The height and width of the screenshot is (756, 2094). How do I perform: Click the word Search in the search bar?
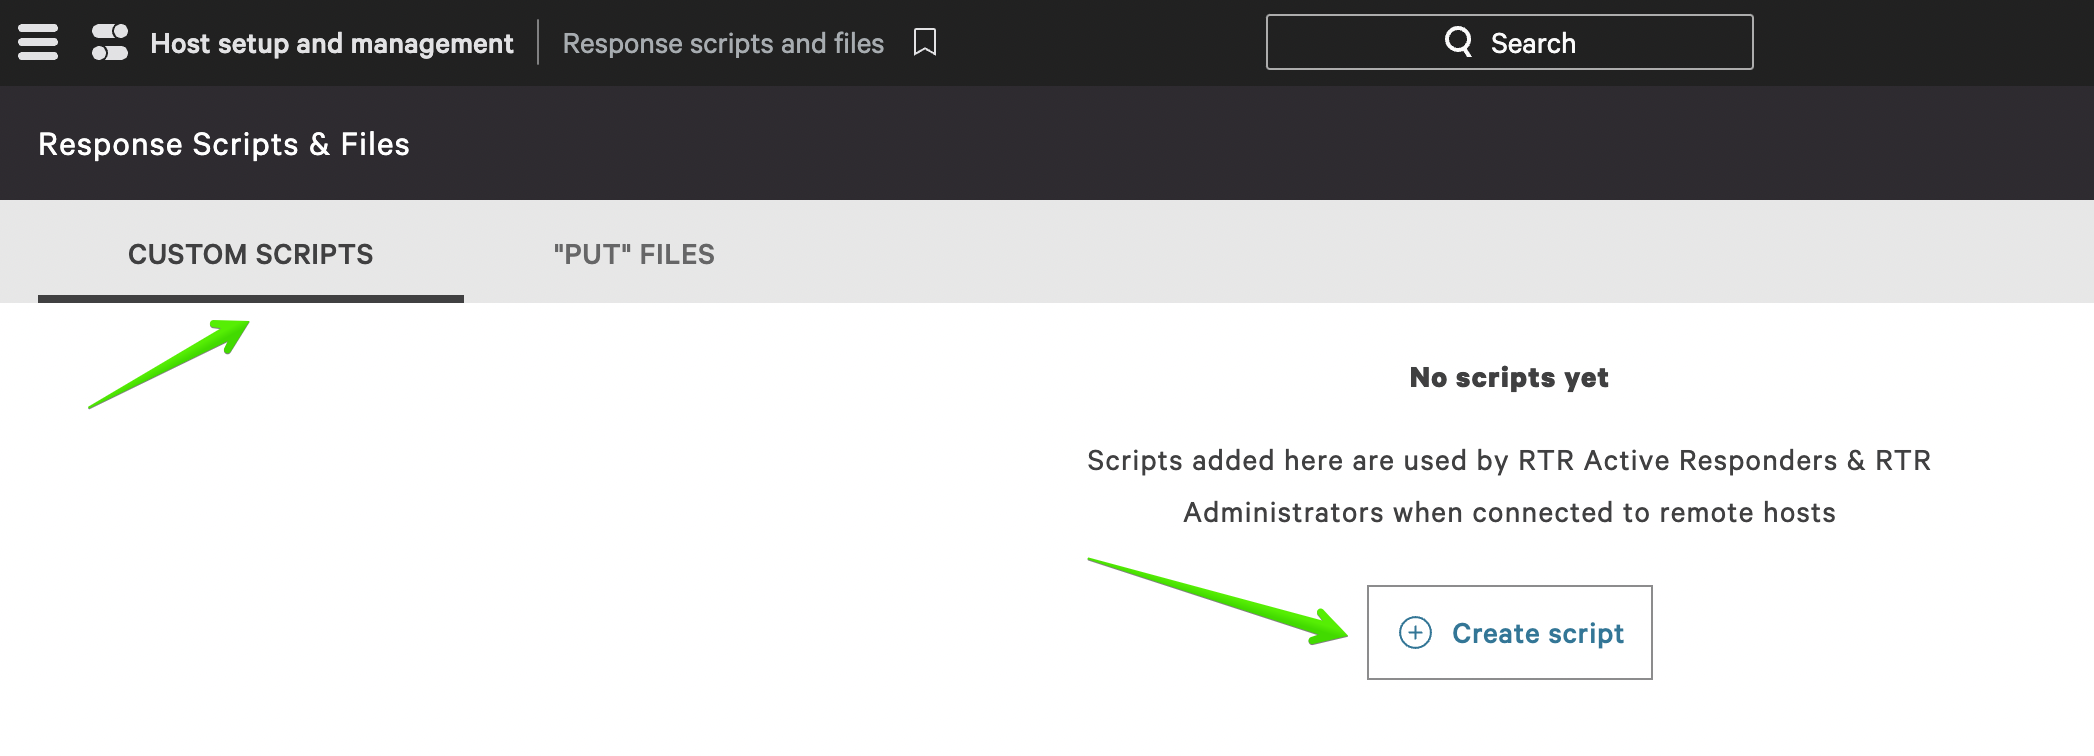(1533, 43)
